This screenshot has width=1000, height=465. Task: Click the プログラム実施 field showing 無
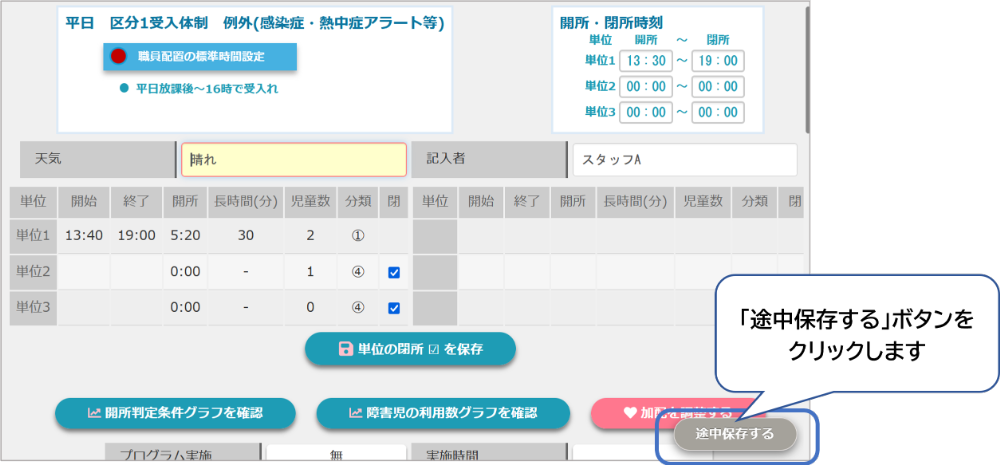point(336,455)
